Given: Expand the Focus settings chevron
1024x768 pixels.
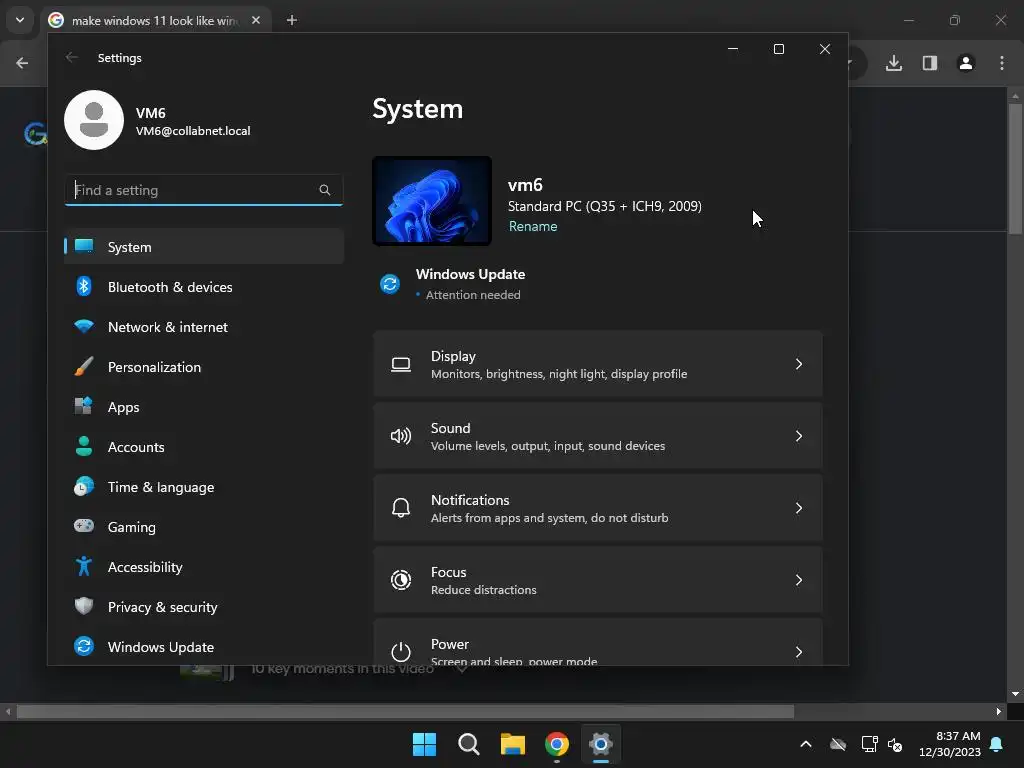Looking at the screenshot, I should click(x=799, y=580).
